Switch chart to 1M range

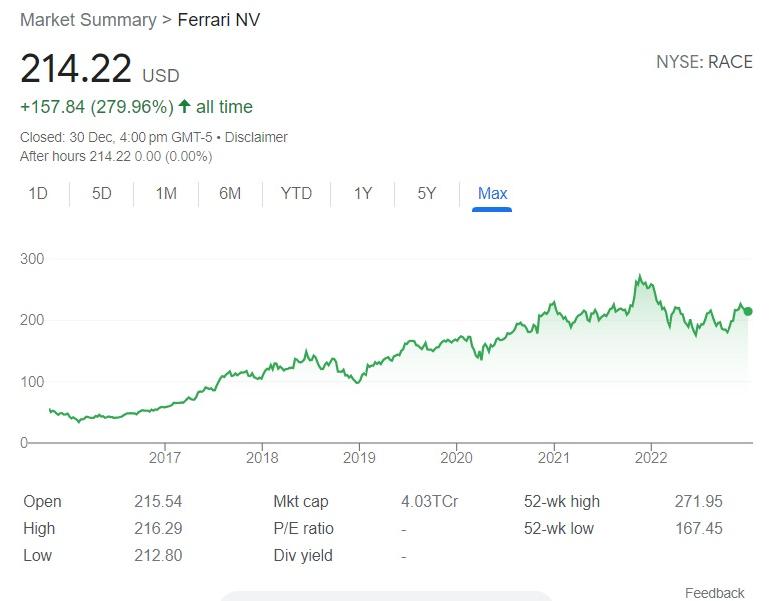(x=166, y=193)
